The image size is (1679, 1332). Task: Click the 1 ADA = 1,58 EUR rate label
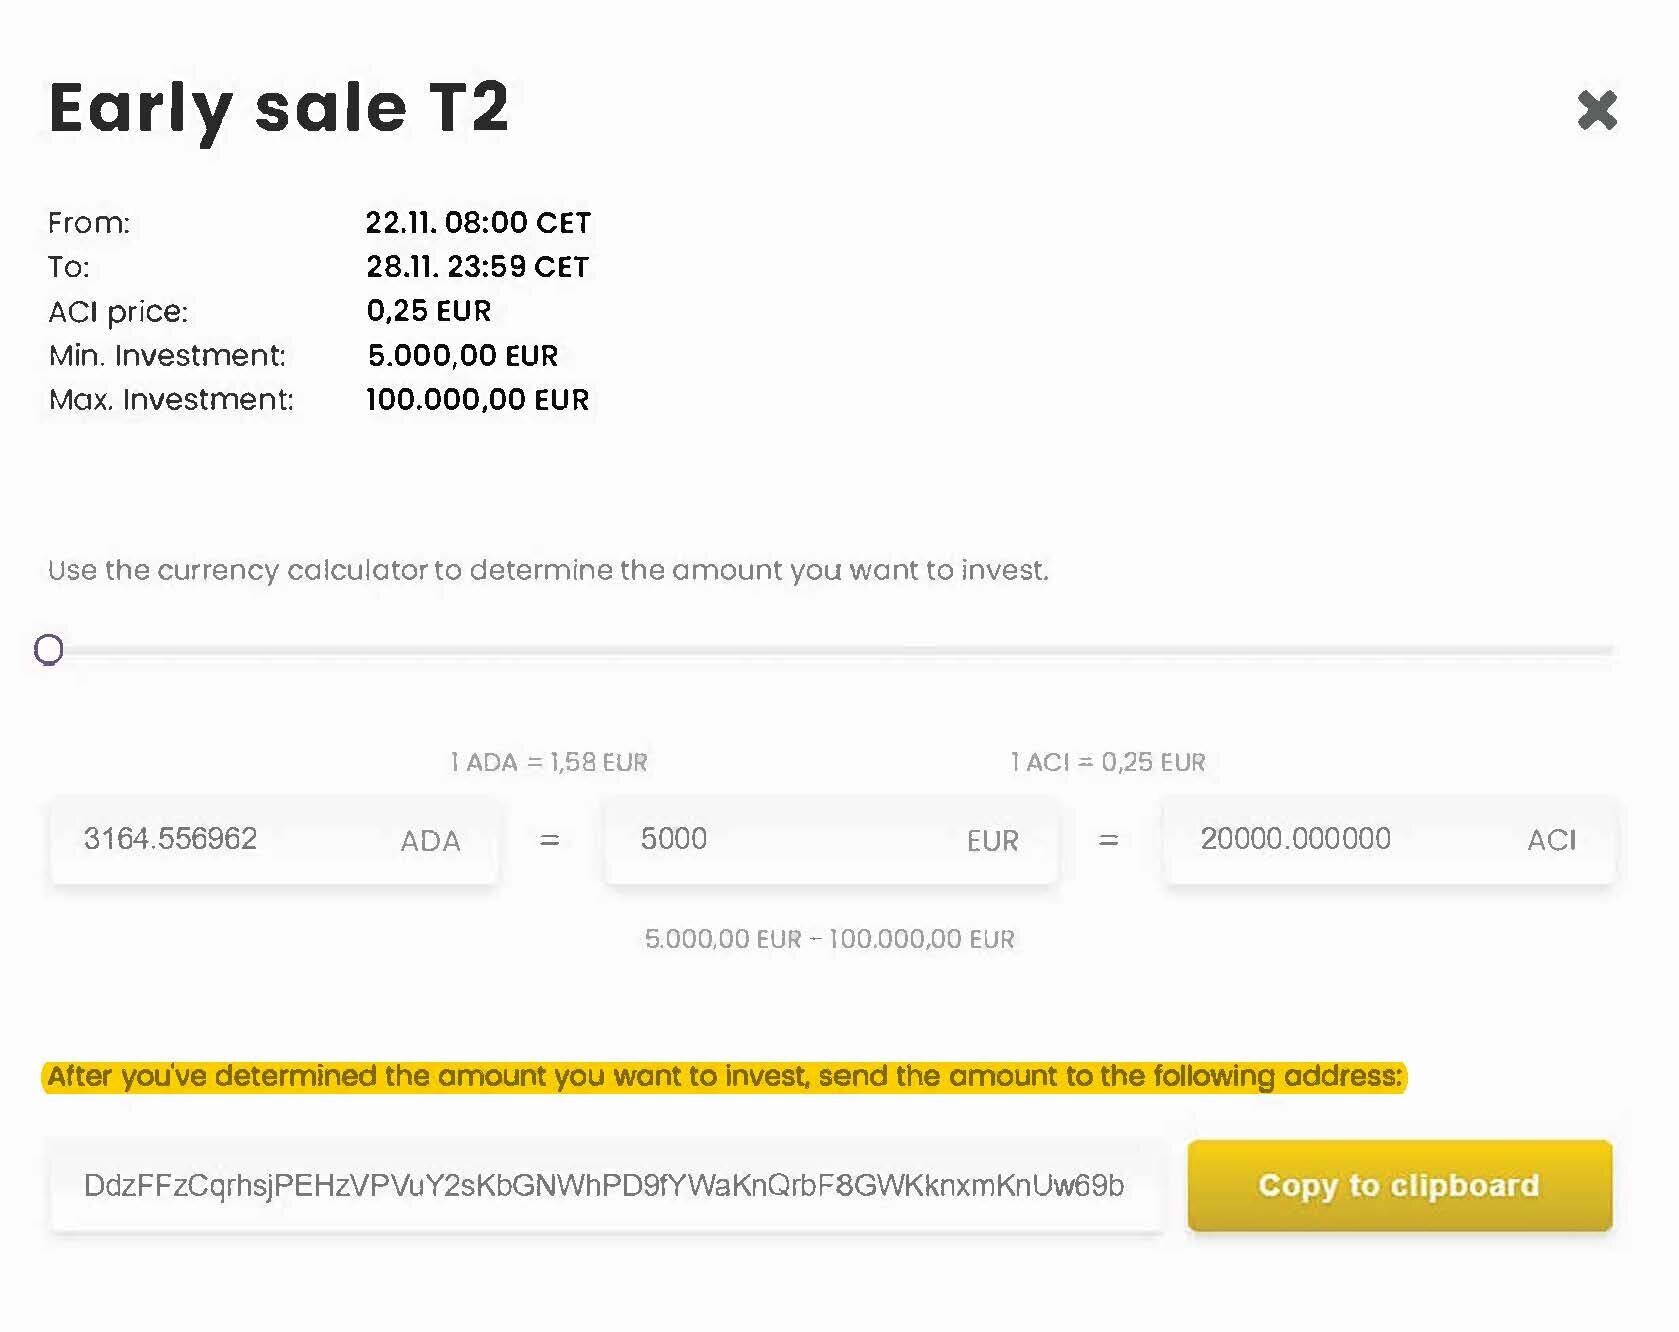point(549,762)
